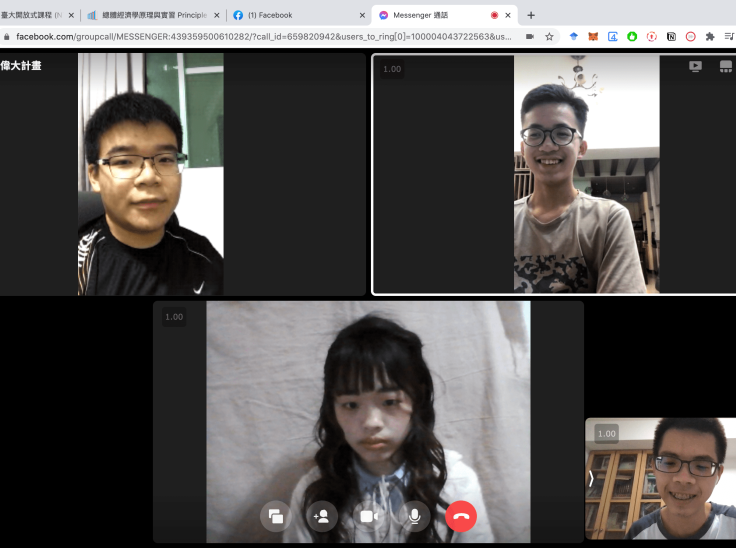Bookmark this page with the star icon

549,37
